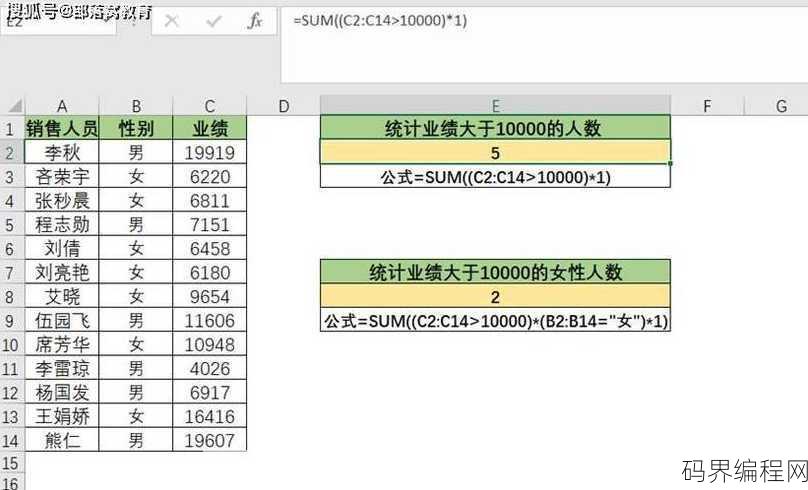Click the value 16416 in column C
Screen dimensions: 808x490
(210, 416)
